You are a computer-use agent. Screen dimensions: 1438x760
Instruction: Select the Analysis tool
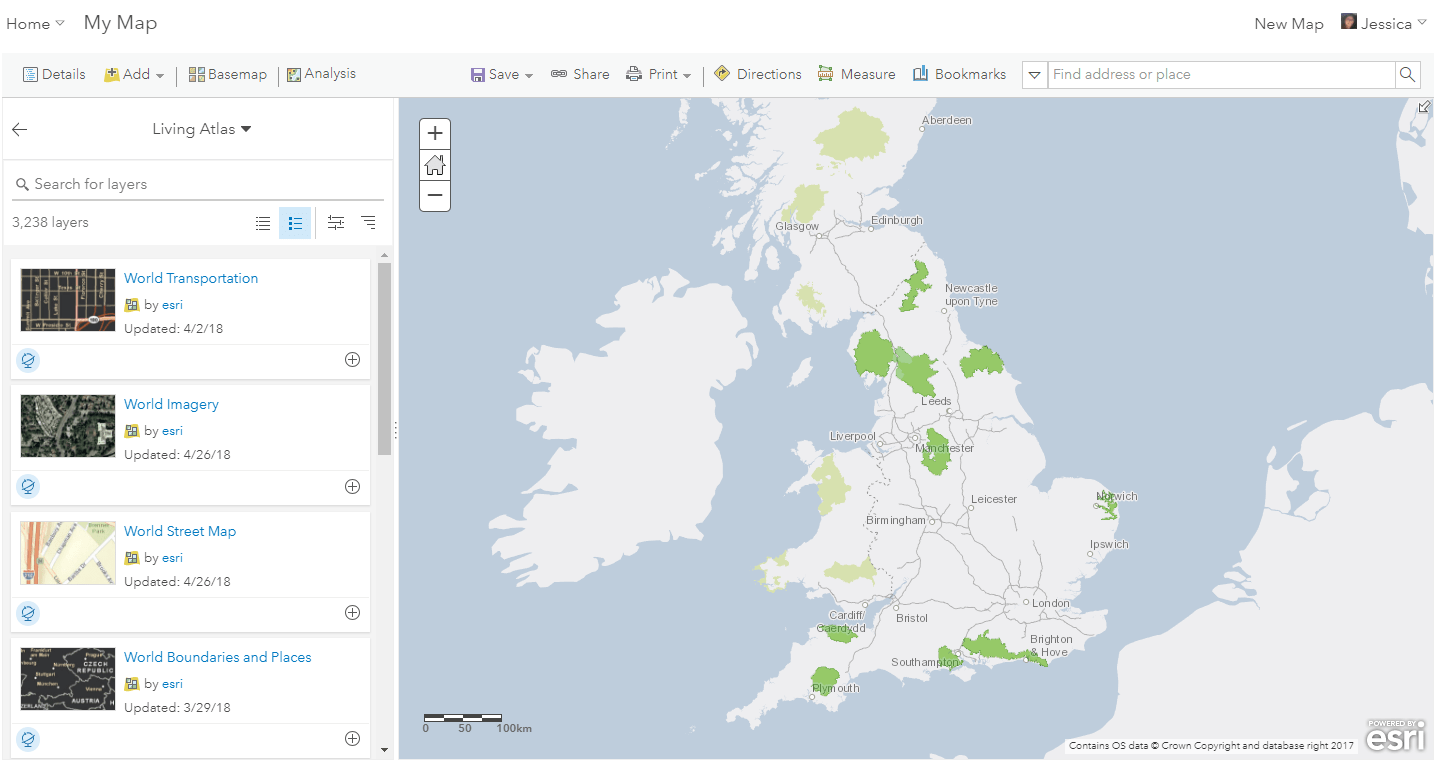pos(321,74)
